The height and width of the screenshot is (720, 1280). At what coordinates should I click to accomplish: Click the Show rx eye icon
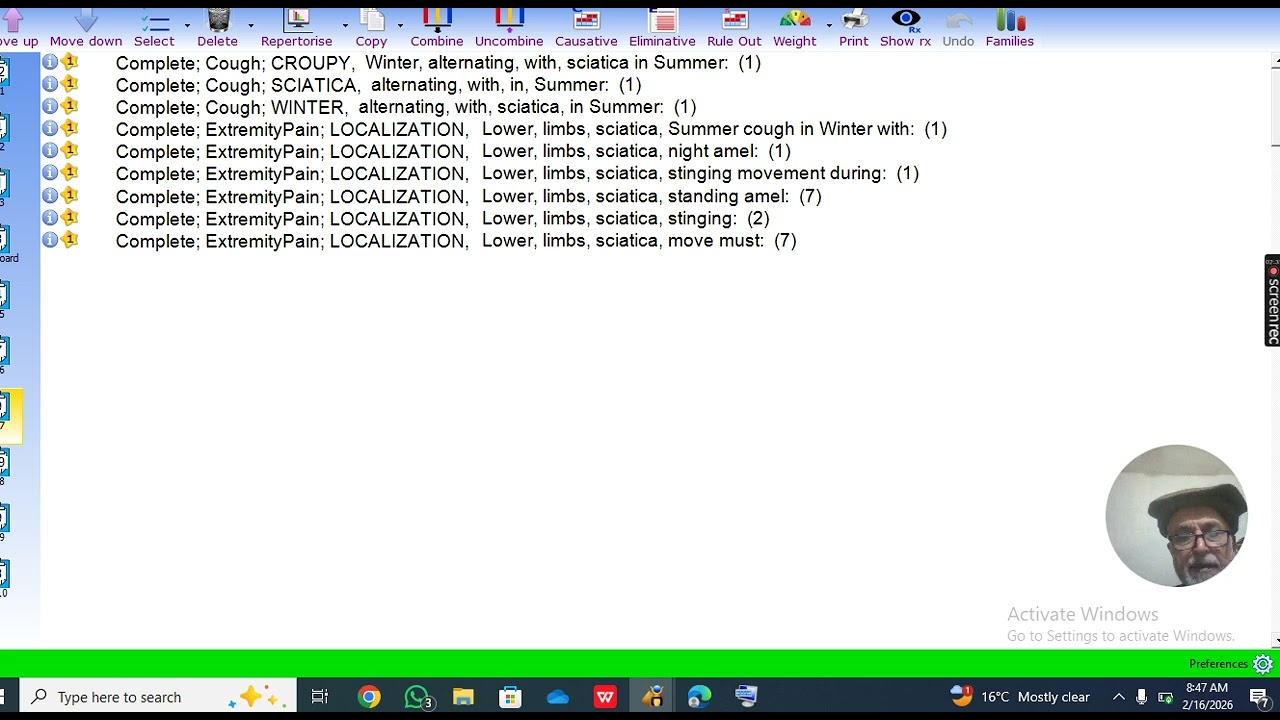coord(906,21)
